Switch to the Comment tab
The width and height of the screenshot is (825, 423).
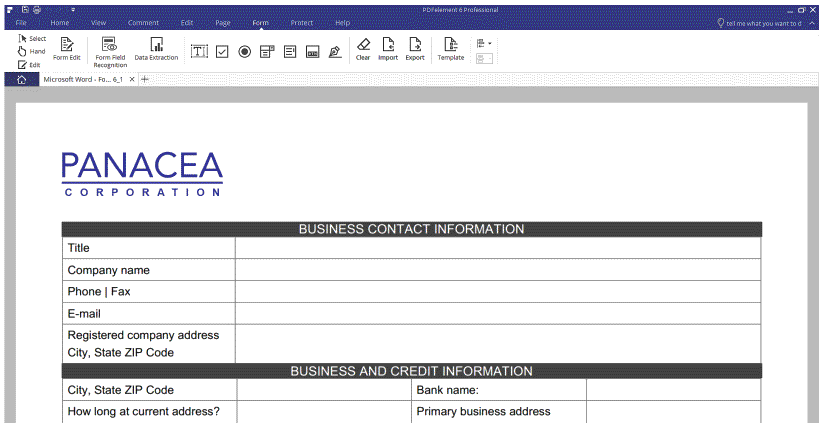tap(143, 22)
